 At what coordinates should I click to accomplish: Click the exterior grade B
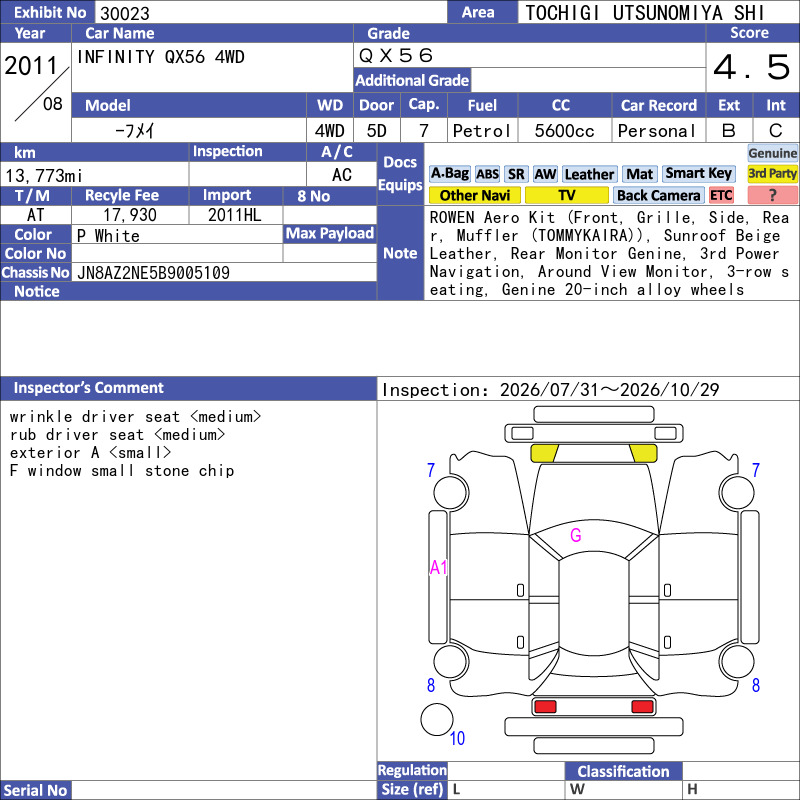(729, 131)
